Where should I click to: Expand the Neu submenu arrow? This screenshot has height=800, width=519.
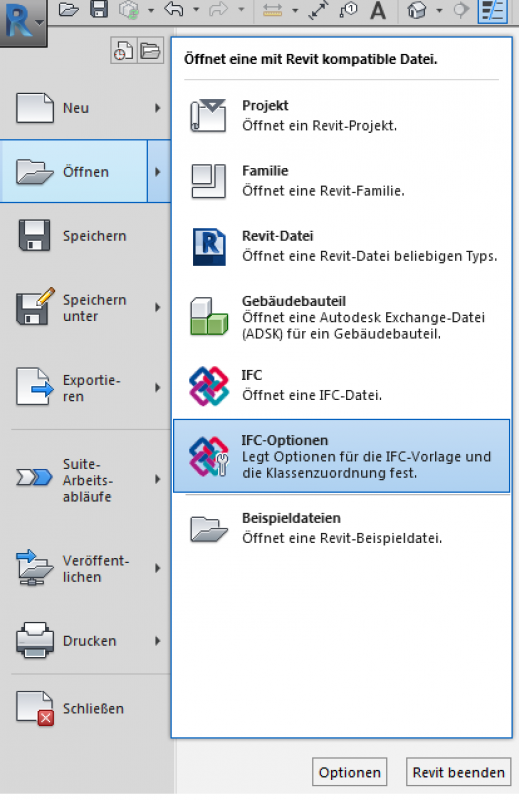[x=158, y=108]
